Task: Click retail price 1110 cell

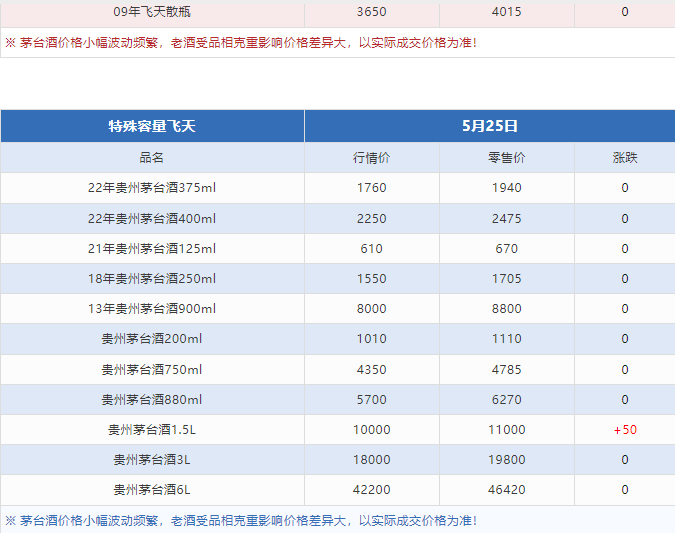Action: click(507, 339)
